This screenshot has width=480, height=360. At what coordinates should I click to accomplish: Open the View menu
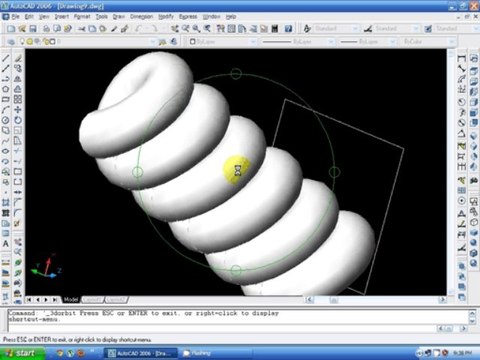coord(44,16)
